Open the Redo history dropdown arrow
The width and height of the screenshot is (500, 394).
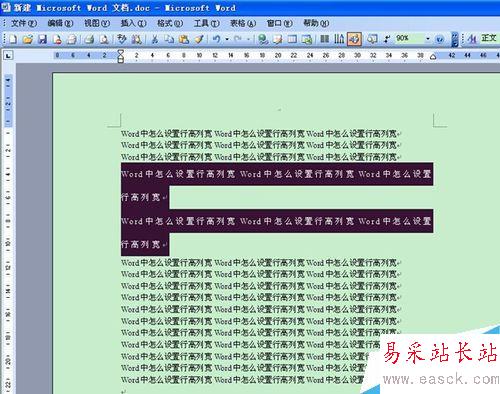pyautogui.click(x=248, y=39)
